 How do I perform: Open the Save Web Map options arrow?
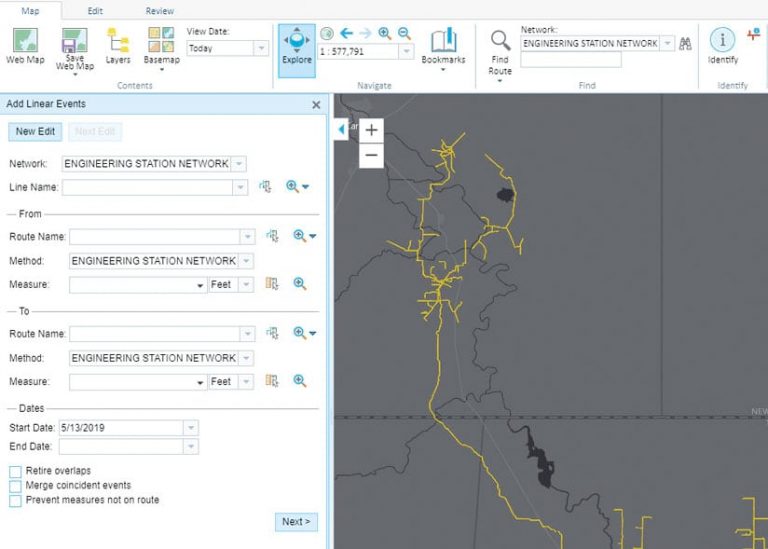pos(75,75)
